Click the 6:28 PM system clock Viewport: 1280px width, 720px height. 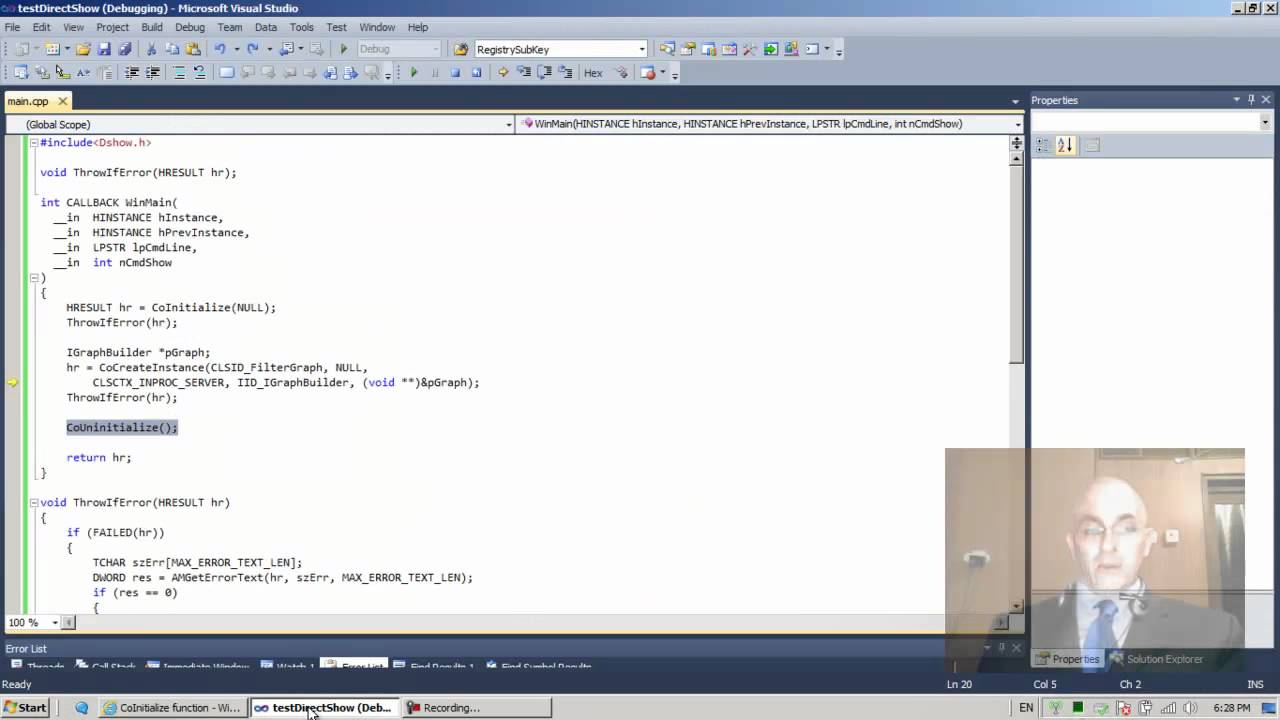(1231, 708)
